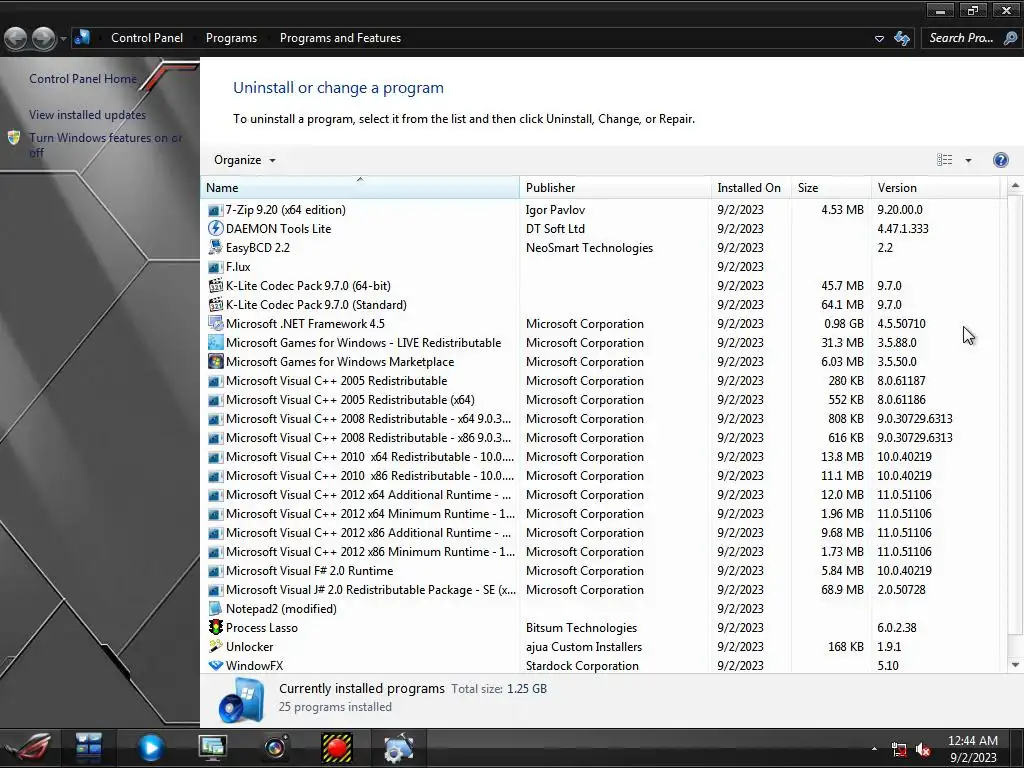Open the red record button taskbar icon
Viewport: 1024px width, 768px height.
337,748
